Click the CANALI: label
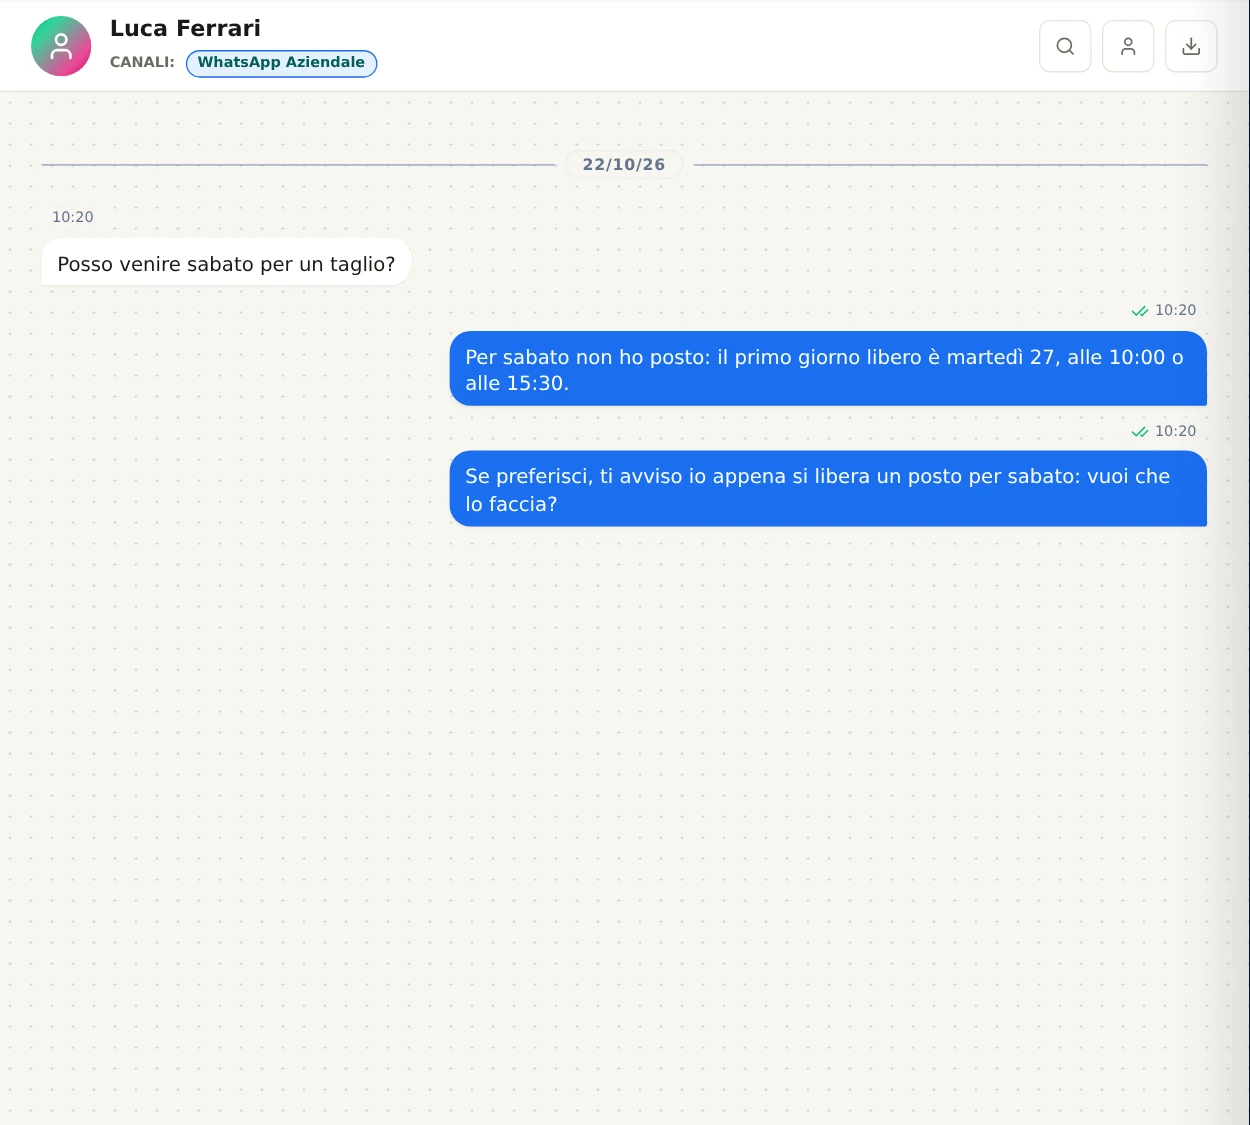This screenshot has height=1125, width=1250. (x=142, y=62)
